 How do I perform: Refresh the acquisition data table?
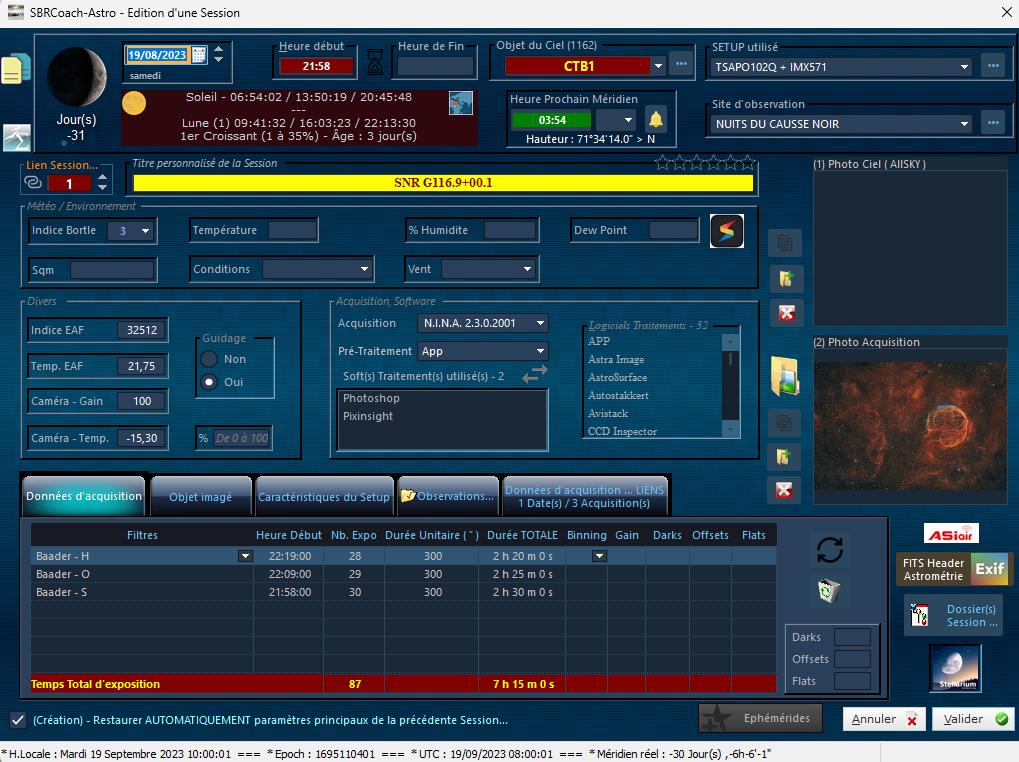pos(829,550)
